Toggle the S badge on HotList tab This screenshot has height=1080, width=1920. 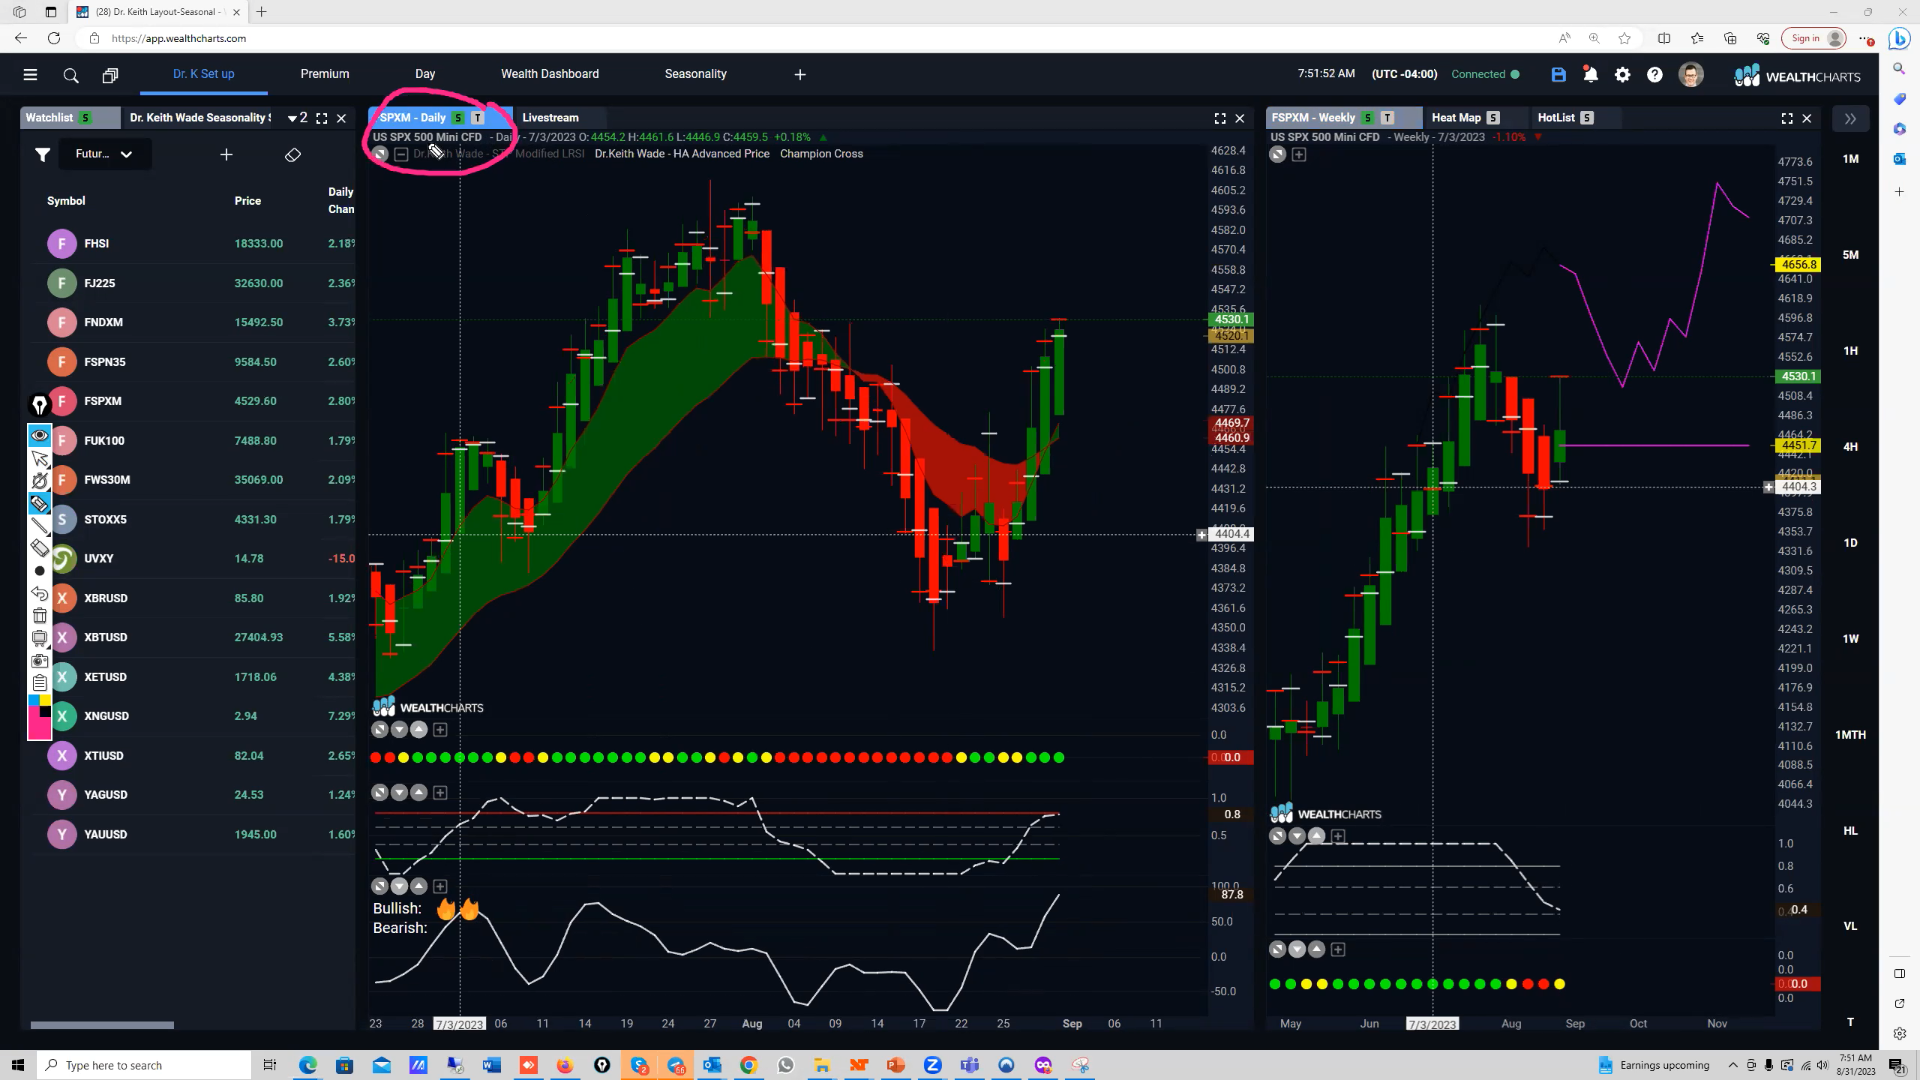tap(1587, 118)
